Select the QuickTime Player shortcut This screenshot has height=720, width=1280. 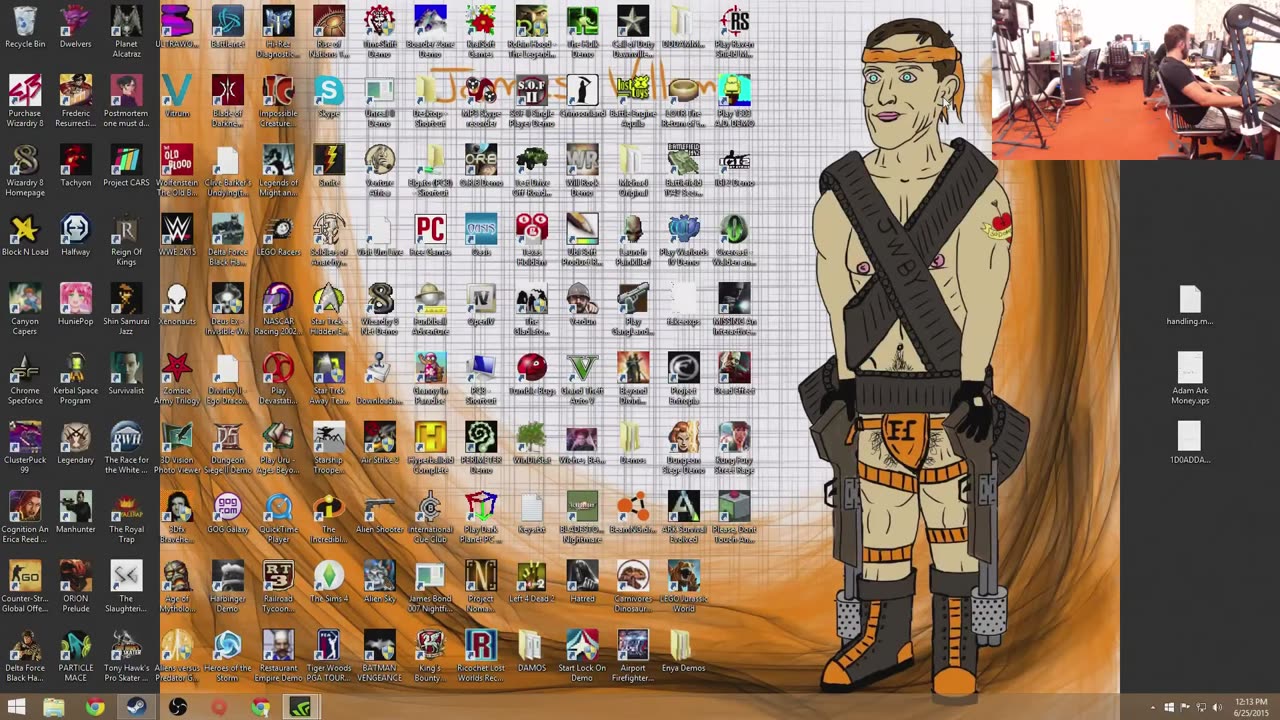click(278, 516)
